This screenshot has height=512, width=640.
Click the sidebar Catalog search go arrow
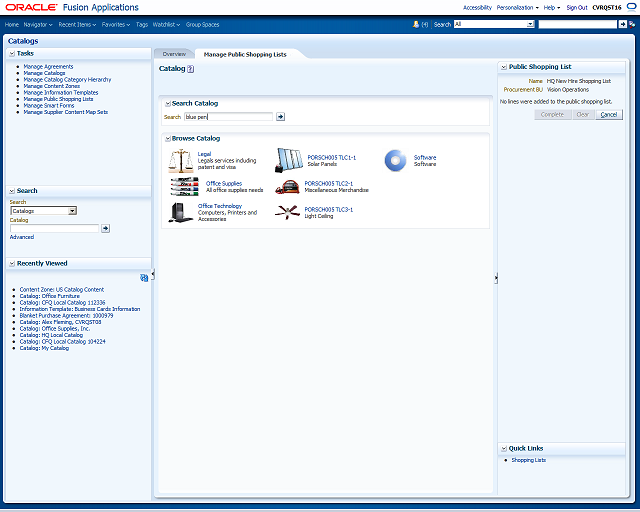pos(106,228)
